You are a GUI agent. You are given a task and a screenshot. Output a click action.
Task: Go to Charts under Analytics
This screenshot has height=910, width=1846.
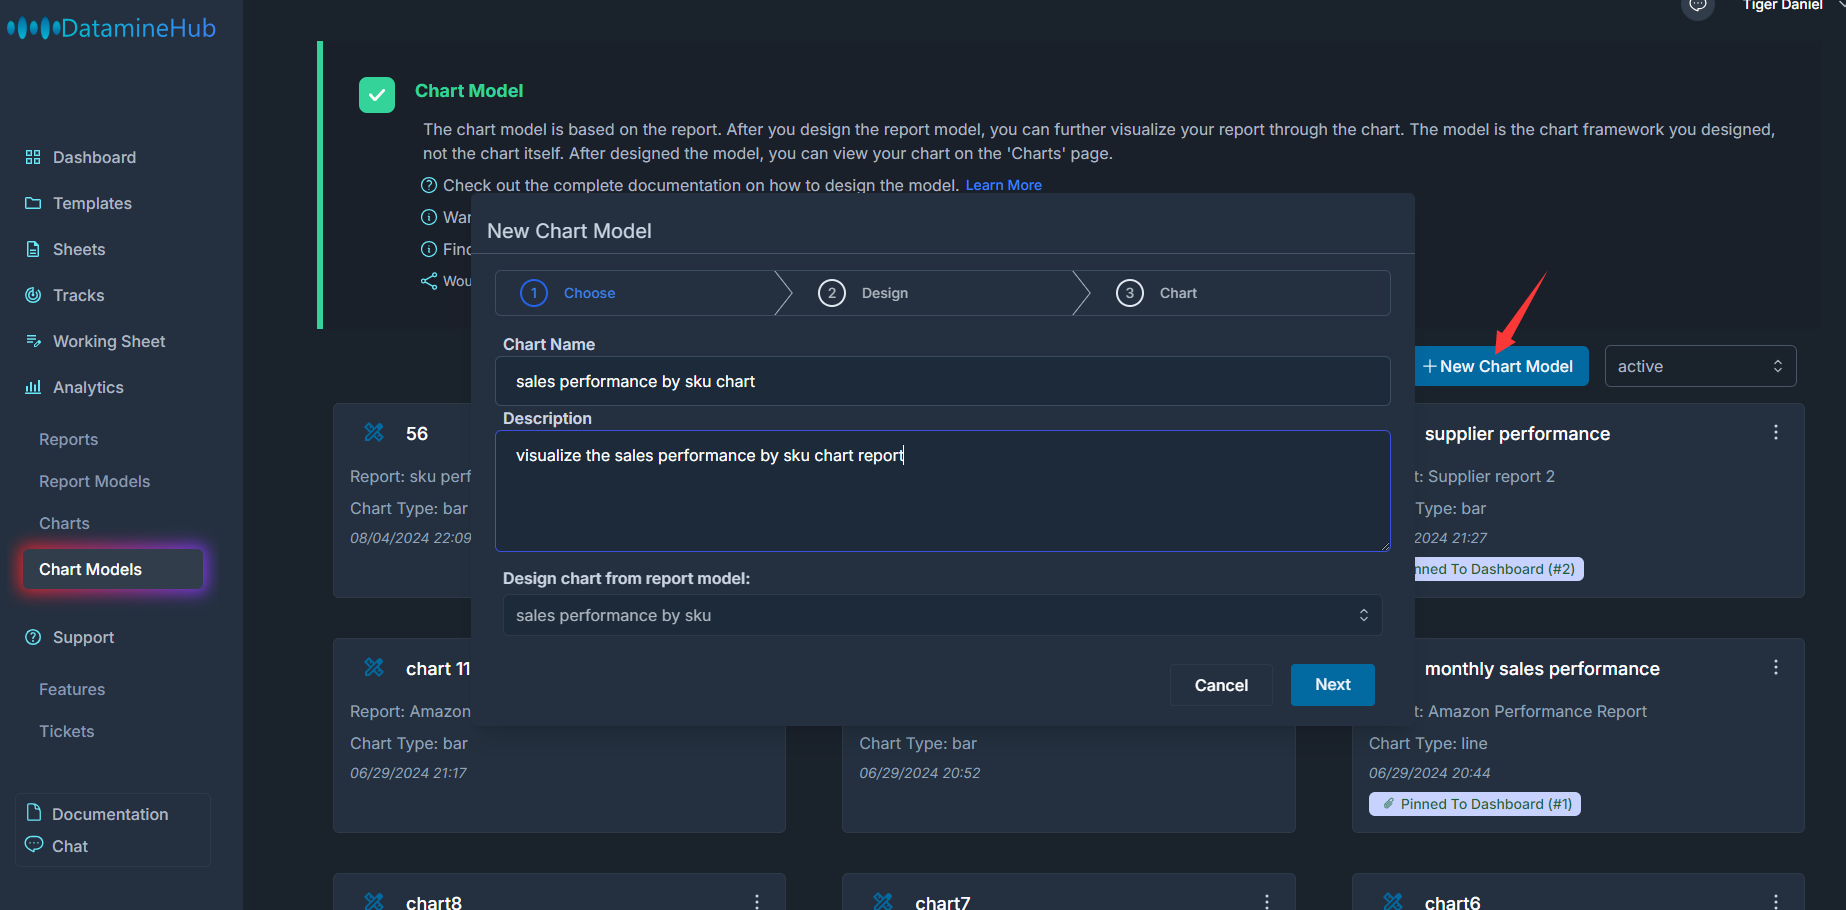click(64, 523)
